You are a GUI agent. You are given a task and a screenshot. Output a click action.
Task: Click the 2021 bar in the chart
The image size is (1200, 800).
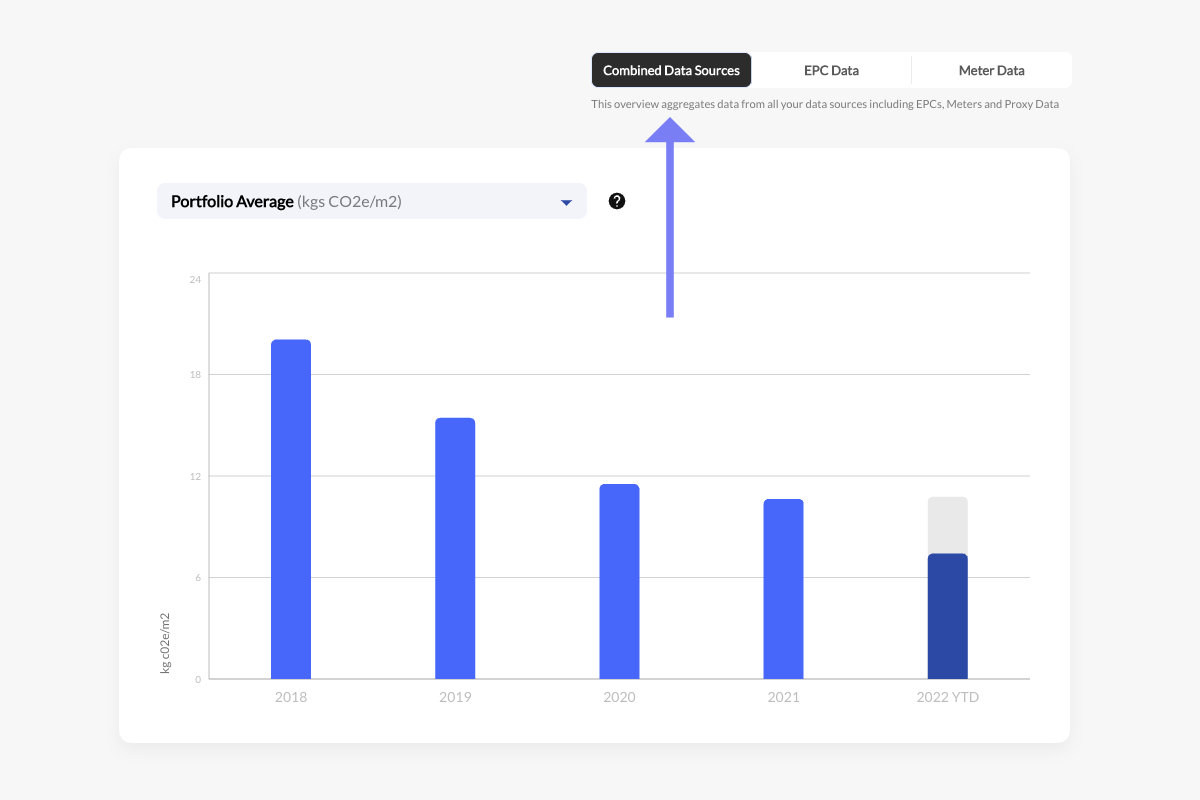(783, 589)
